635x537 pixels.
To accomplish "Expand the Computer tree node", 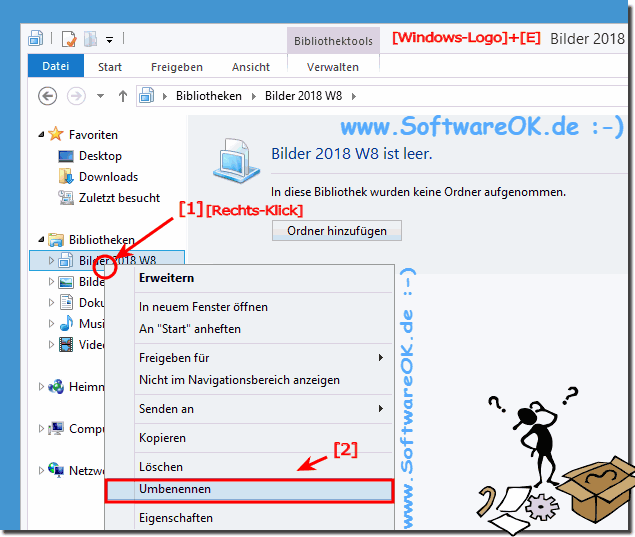I will point(41,428).
